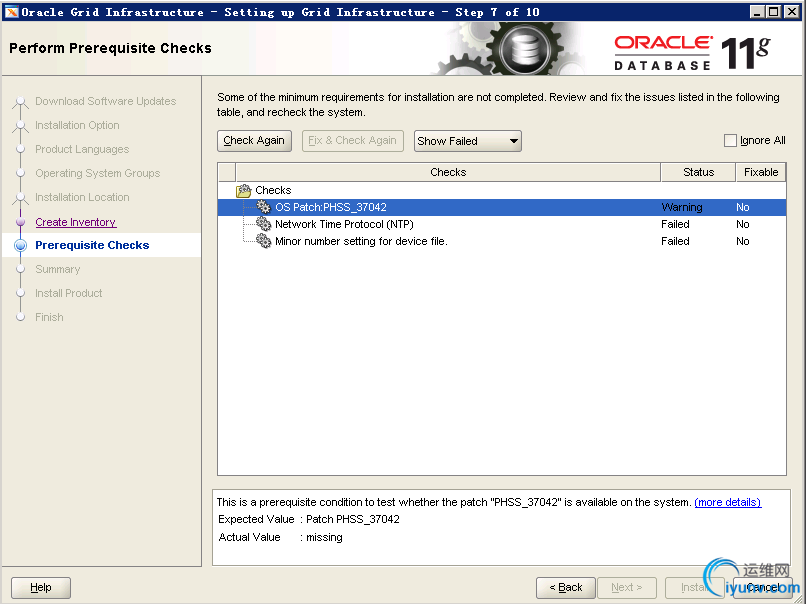
Task: Select the OS Patch:PHSS_37042 row
Action: pyautogui.click(x=502, y=207)
